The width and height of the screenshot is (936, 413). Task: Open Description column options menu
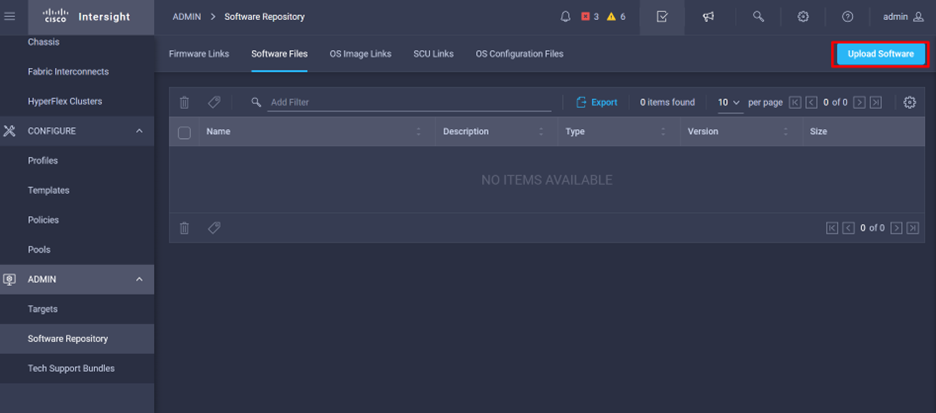coord(541,132)
